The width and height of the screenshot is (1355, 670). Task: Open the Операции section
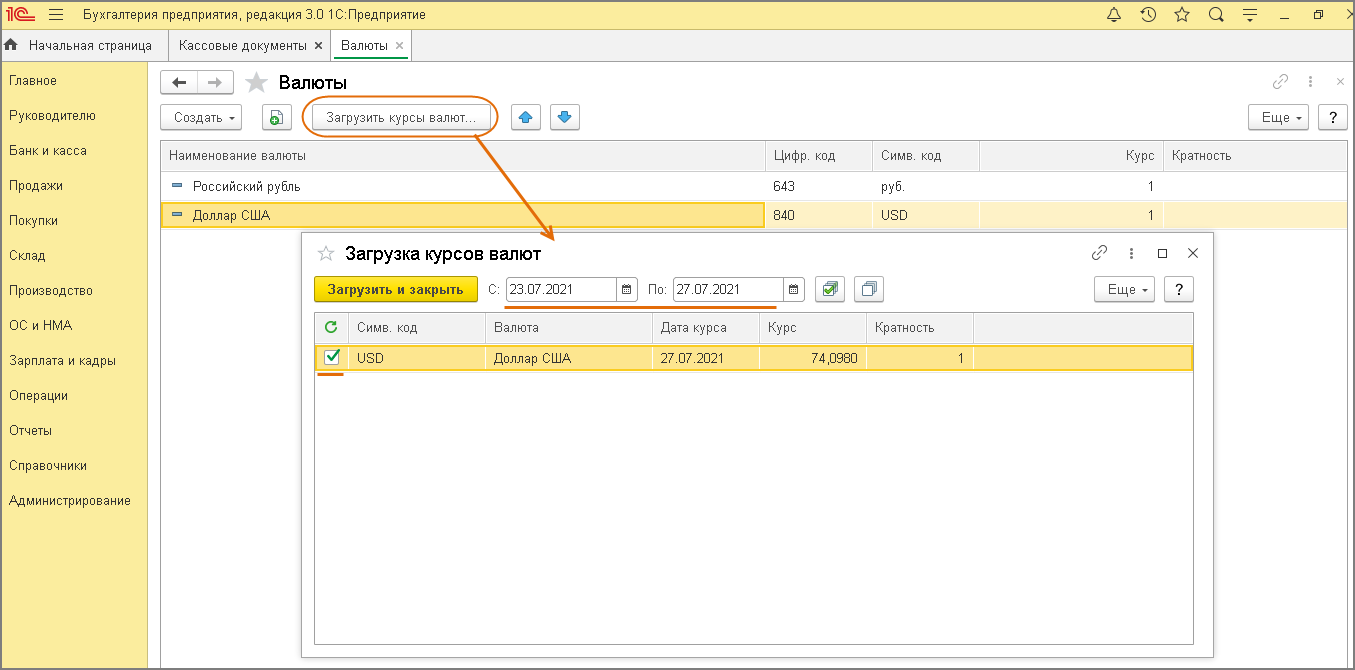pyautogui.click(x=38, y=395)
